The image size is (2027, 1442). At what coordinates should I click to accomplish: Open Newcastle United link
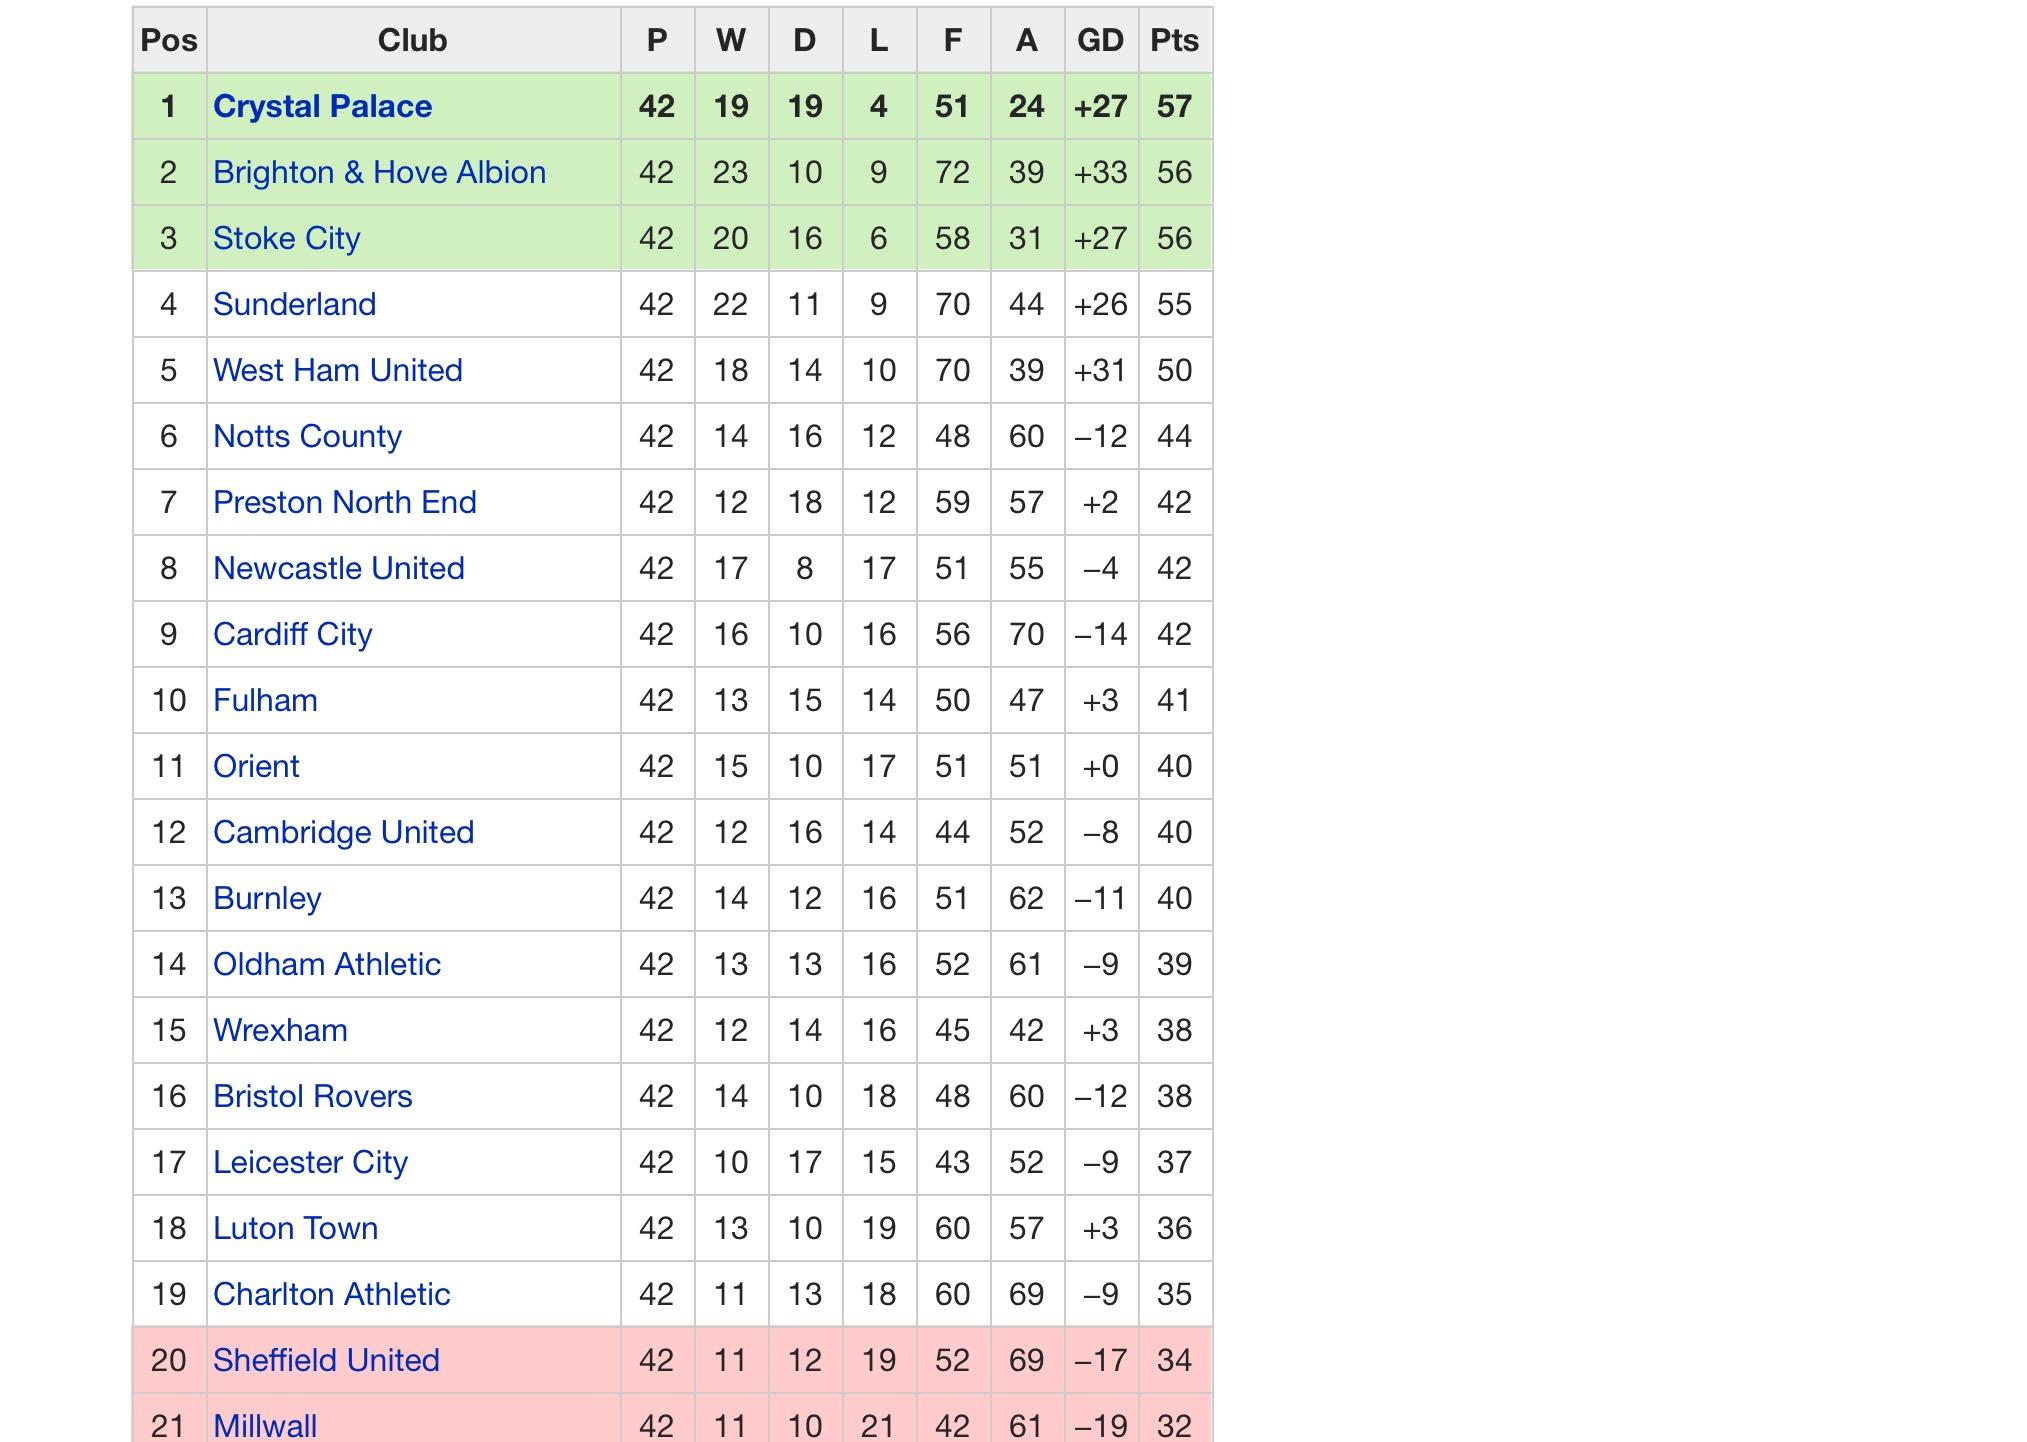coord(338,568)
